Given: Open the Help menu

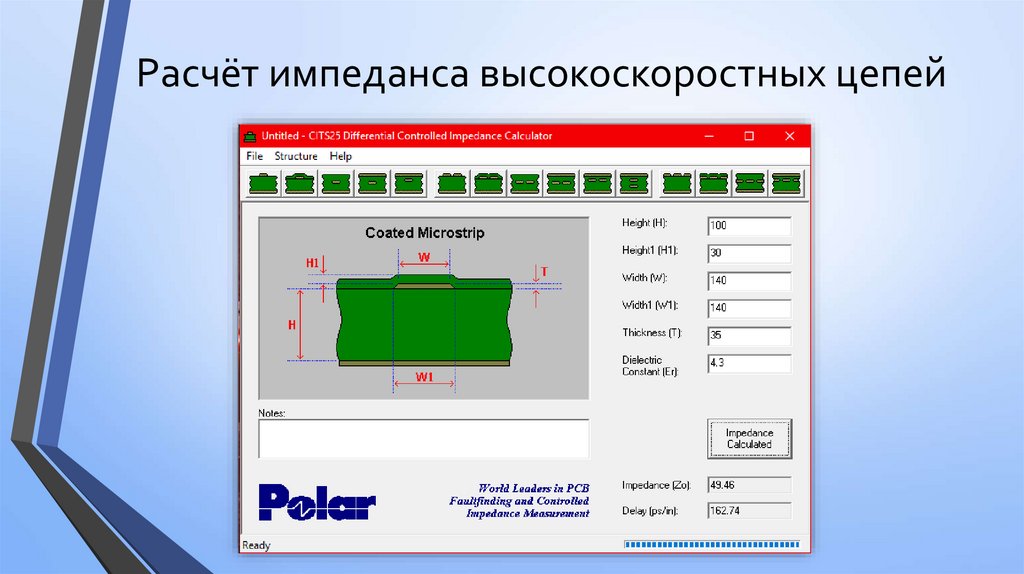Looking at the screenshot, I should (340, 156).
